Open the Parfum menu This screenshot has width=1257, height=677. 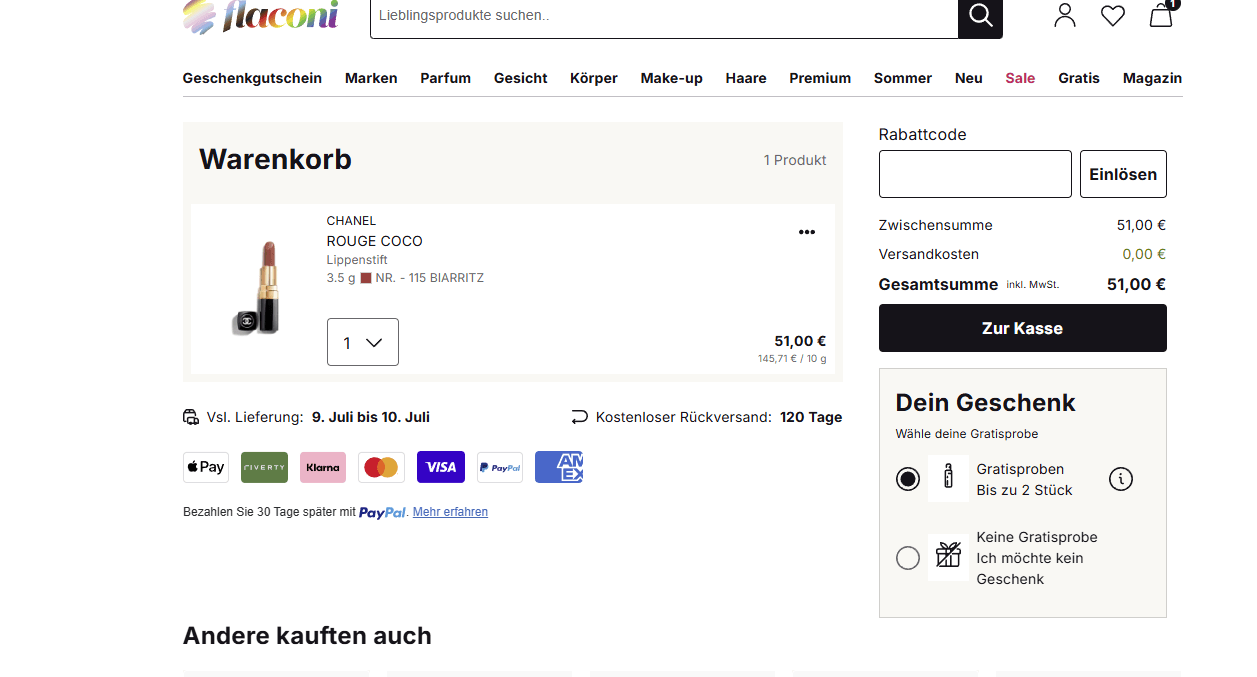pyautogui.click(x=445, y=78)
